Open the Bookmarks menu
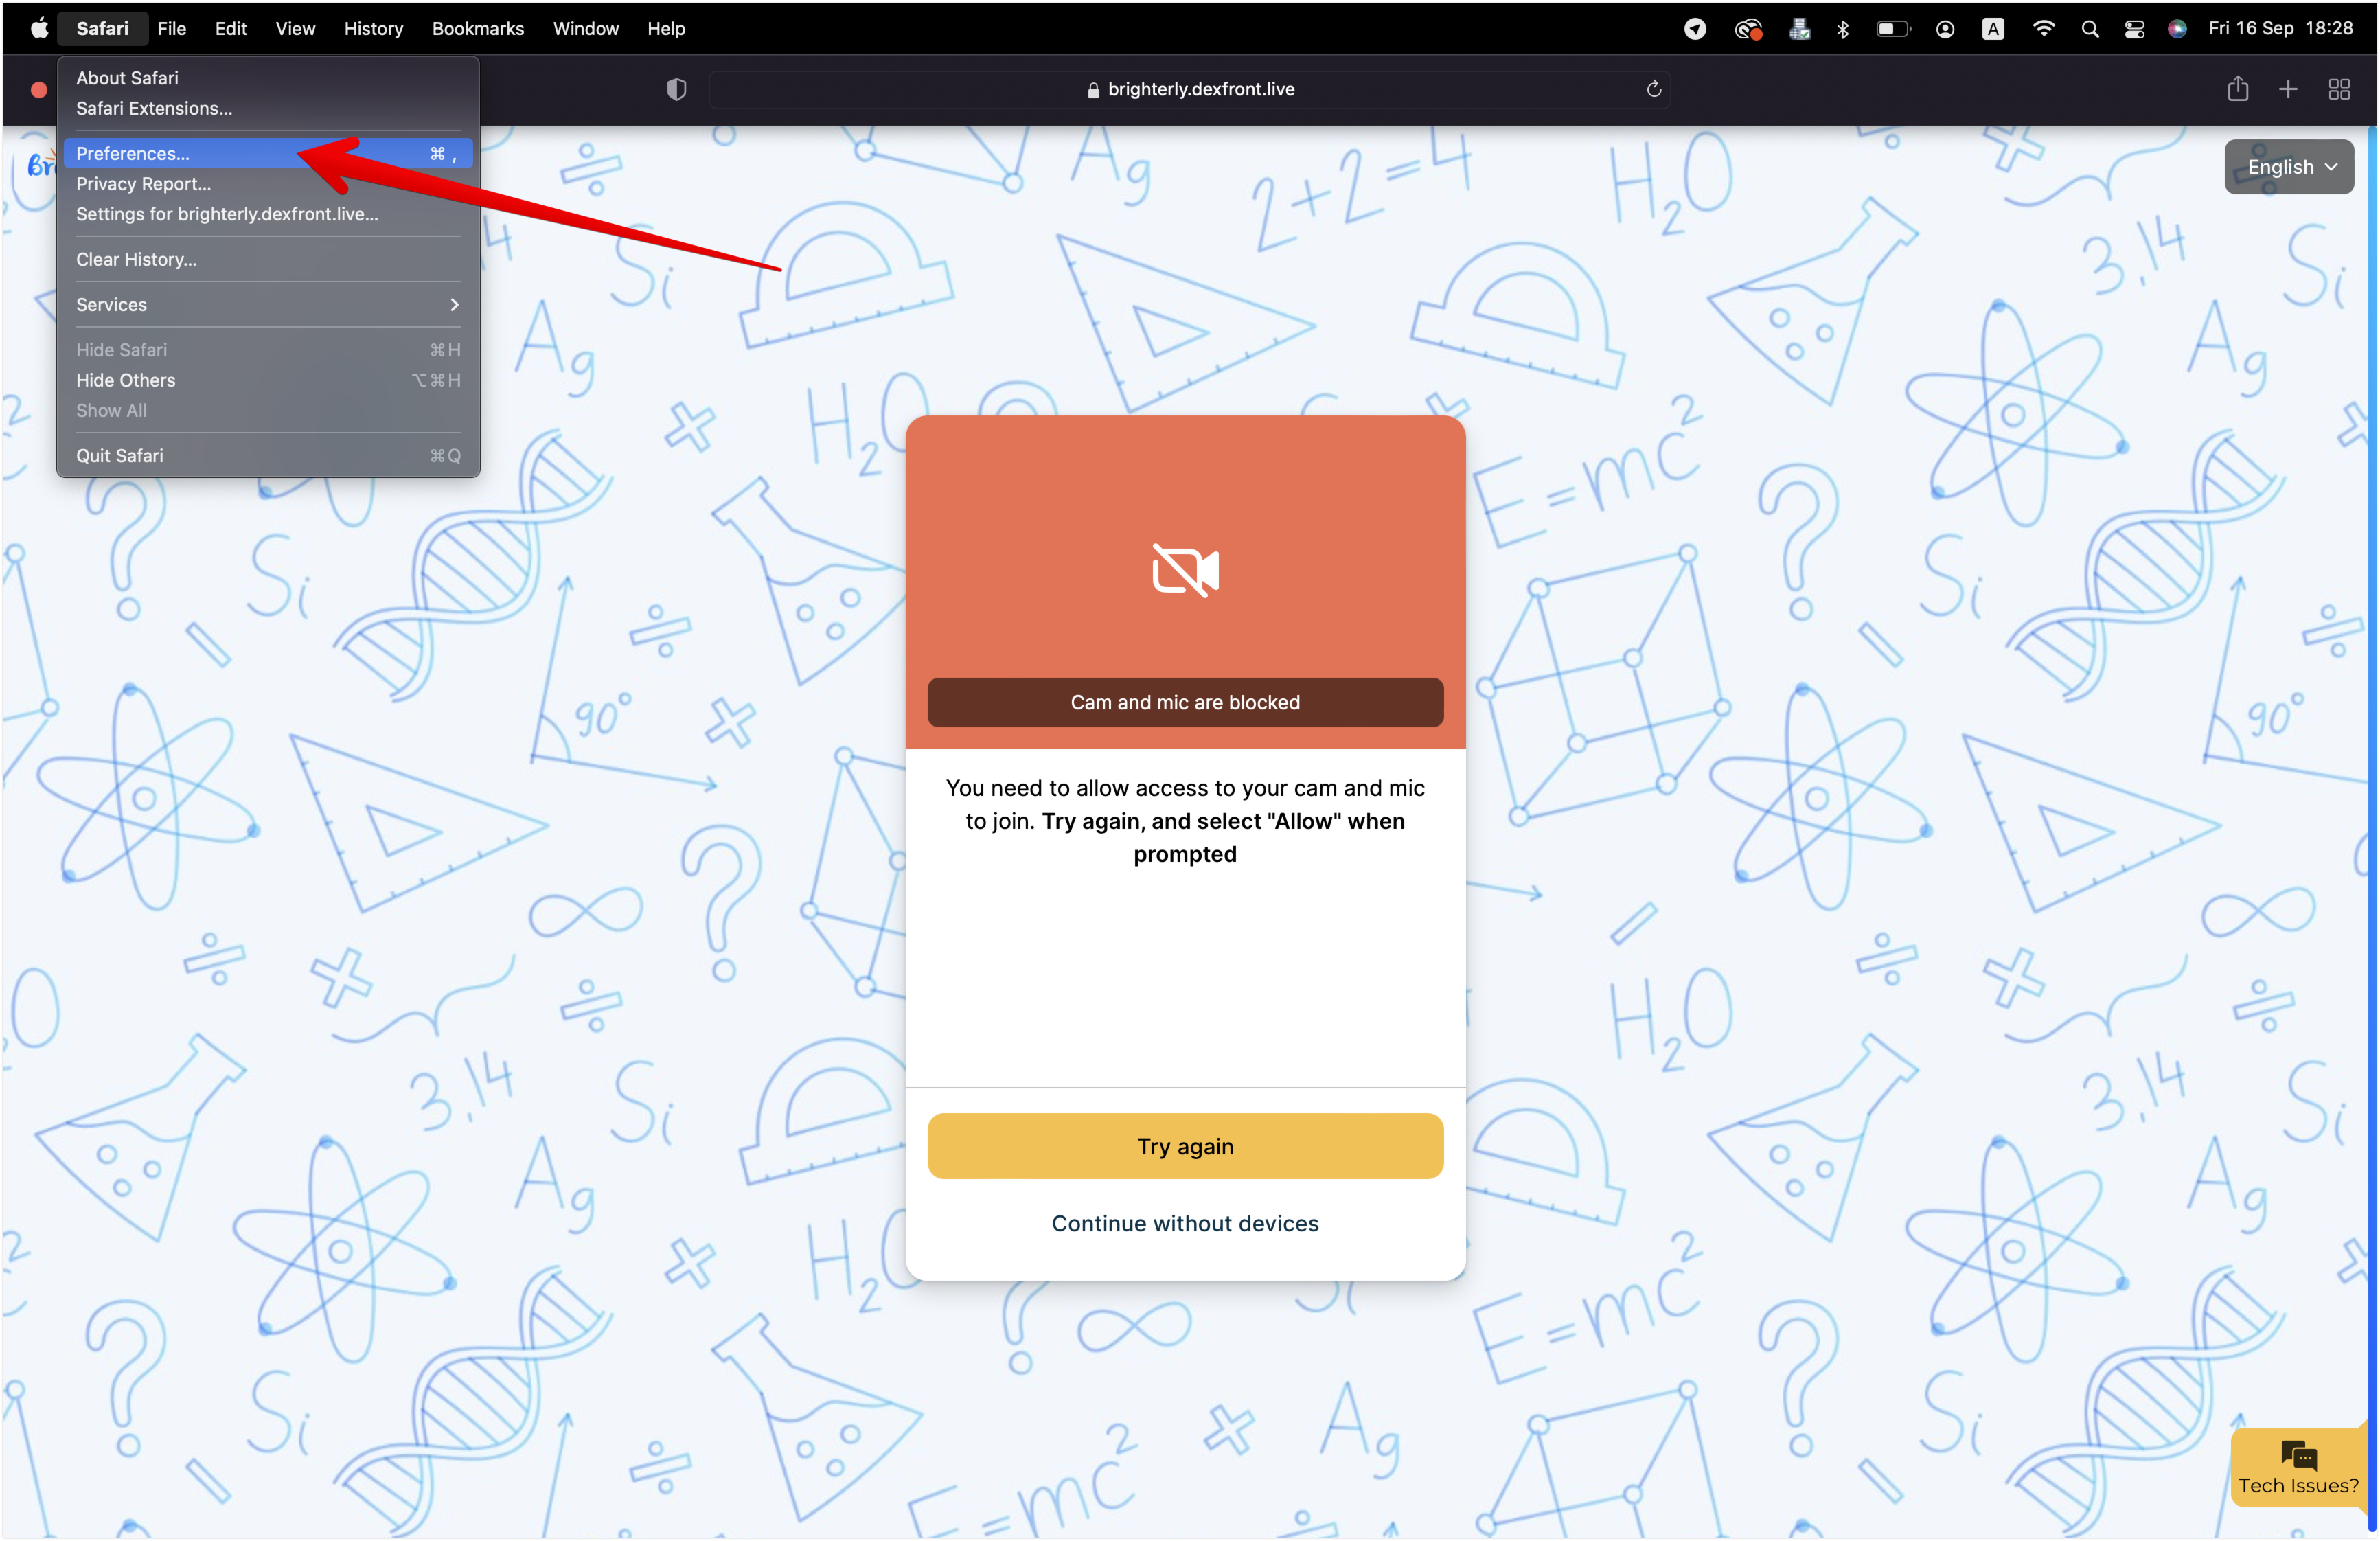Image resolution: width=2380 pixels, height=1541 pixels. 477,28
